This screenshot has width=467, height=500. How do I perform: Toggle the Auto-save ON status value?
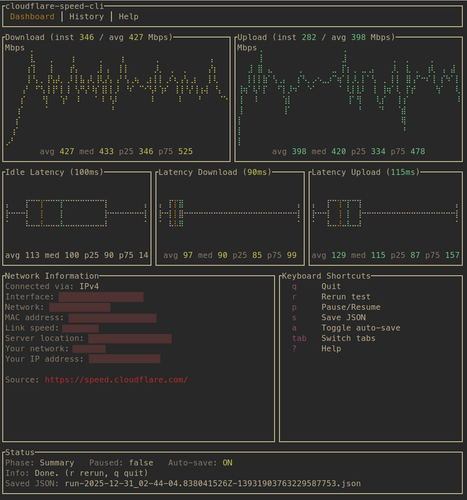tap(227, 463)
